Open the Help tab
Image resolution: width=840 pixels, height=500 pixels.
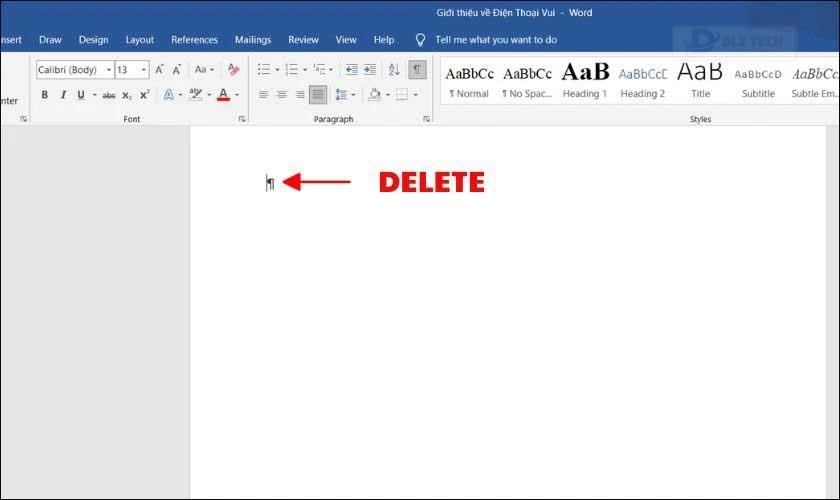pos(384,40)
